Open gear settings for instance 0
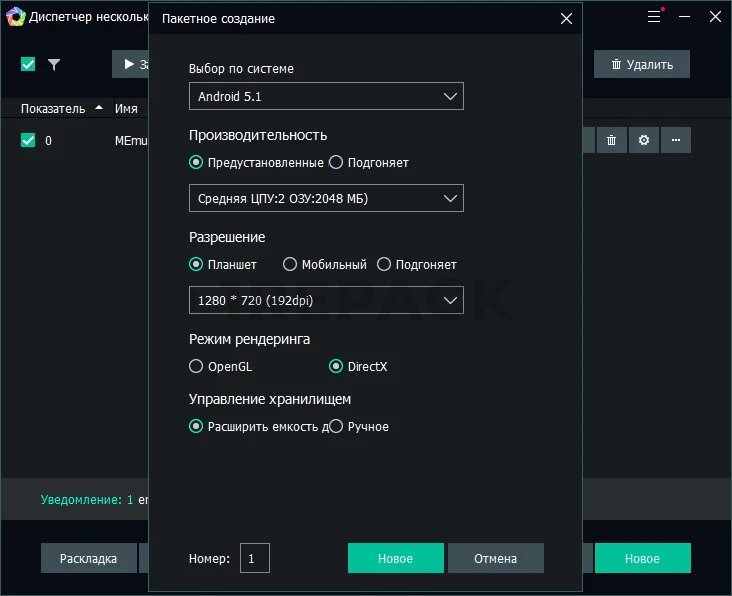732x596 pixels. [644, 141]
